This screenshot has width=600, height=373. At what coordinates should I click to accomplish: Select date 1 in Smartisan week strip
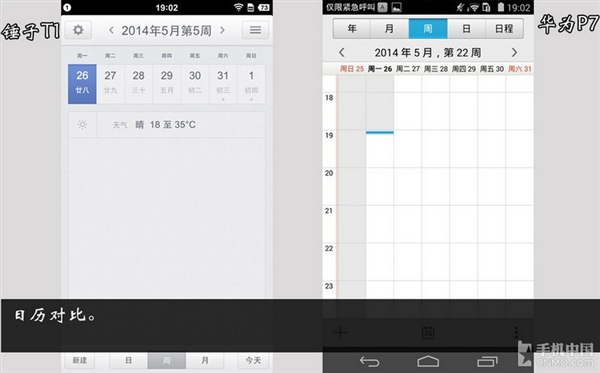251,84
